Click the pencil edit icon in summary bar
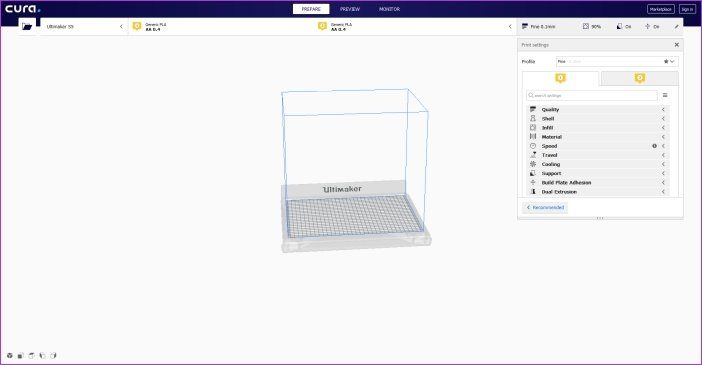The image size is (702, 365). pos(676,27)
